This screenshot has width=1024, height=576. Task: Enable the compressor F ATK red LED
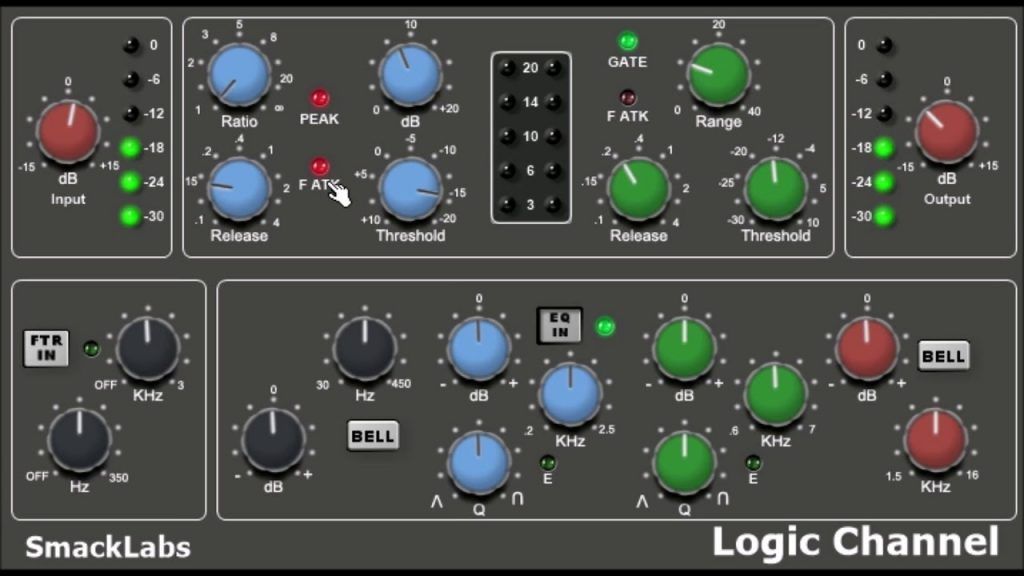click(x=319, y=166)
